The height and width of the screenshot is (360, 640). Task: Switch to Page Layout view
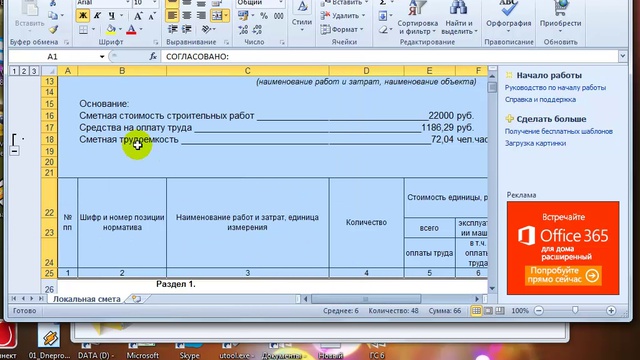pos(488,311)
